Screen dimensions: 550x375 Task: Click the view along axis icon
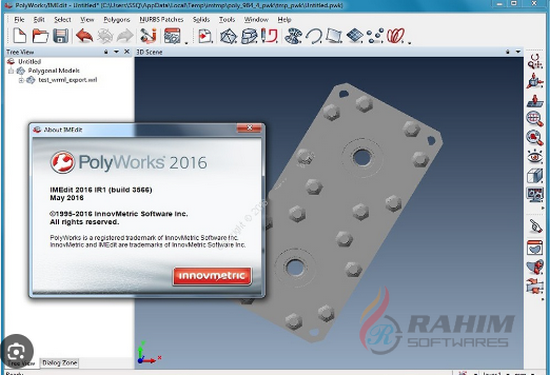535,81
